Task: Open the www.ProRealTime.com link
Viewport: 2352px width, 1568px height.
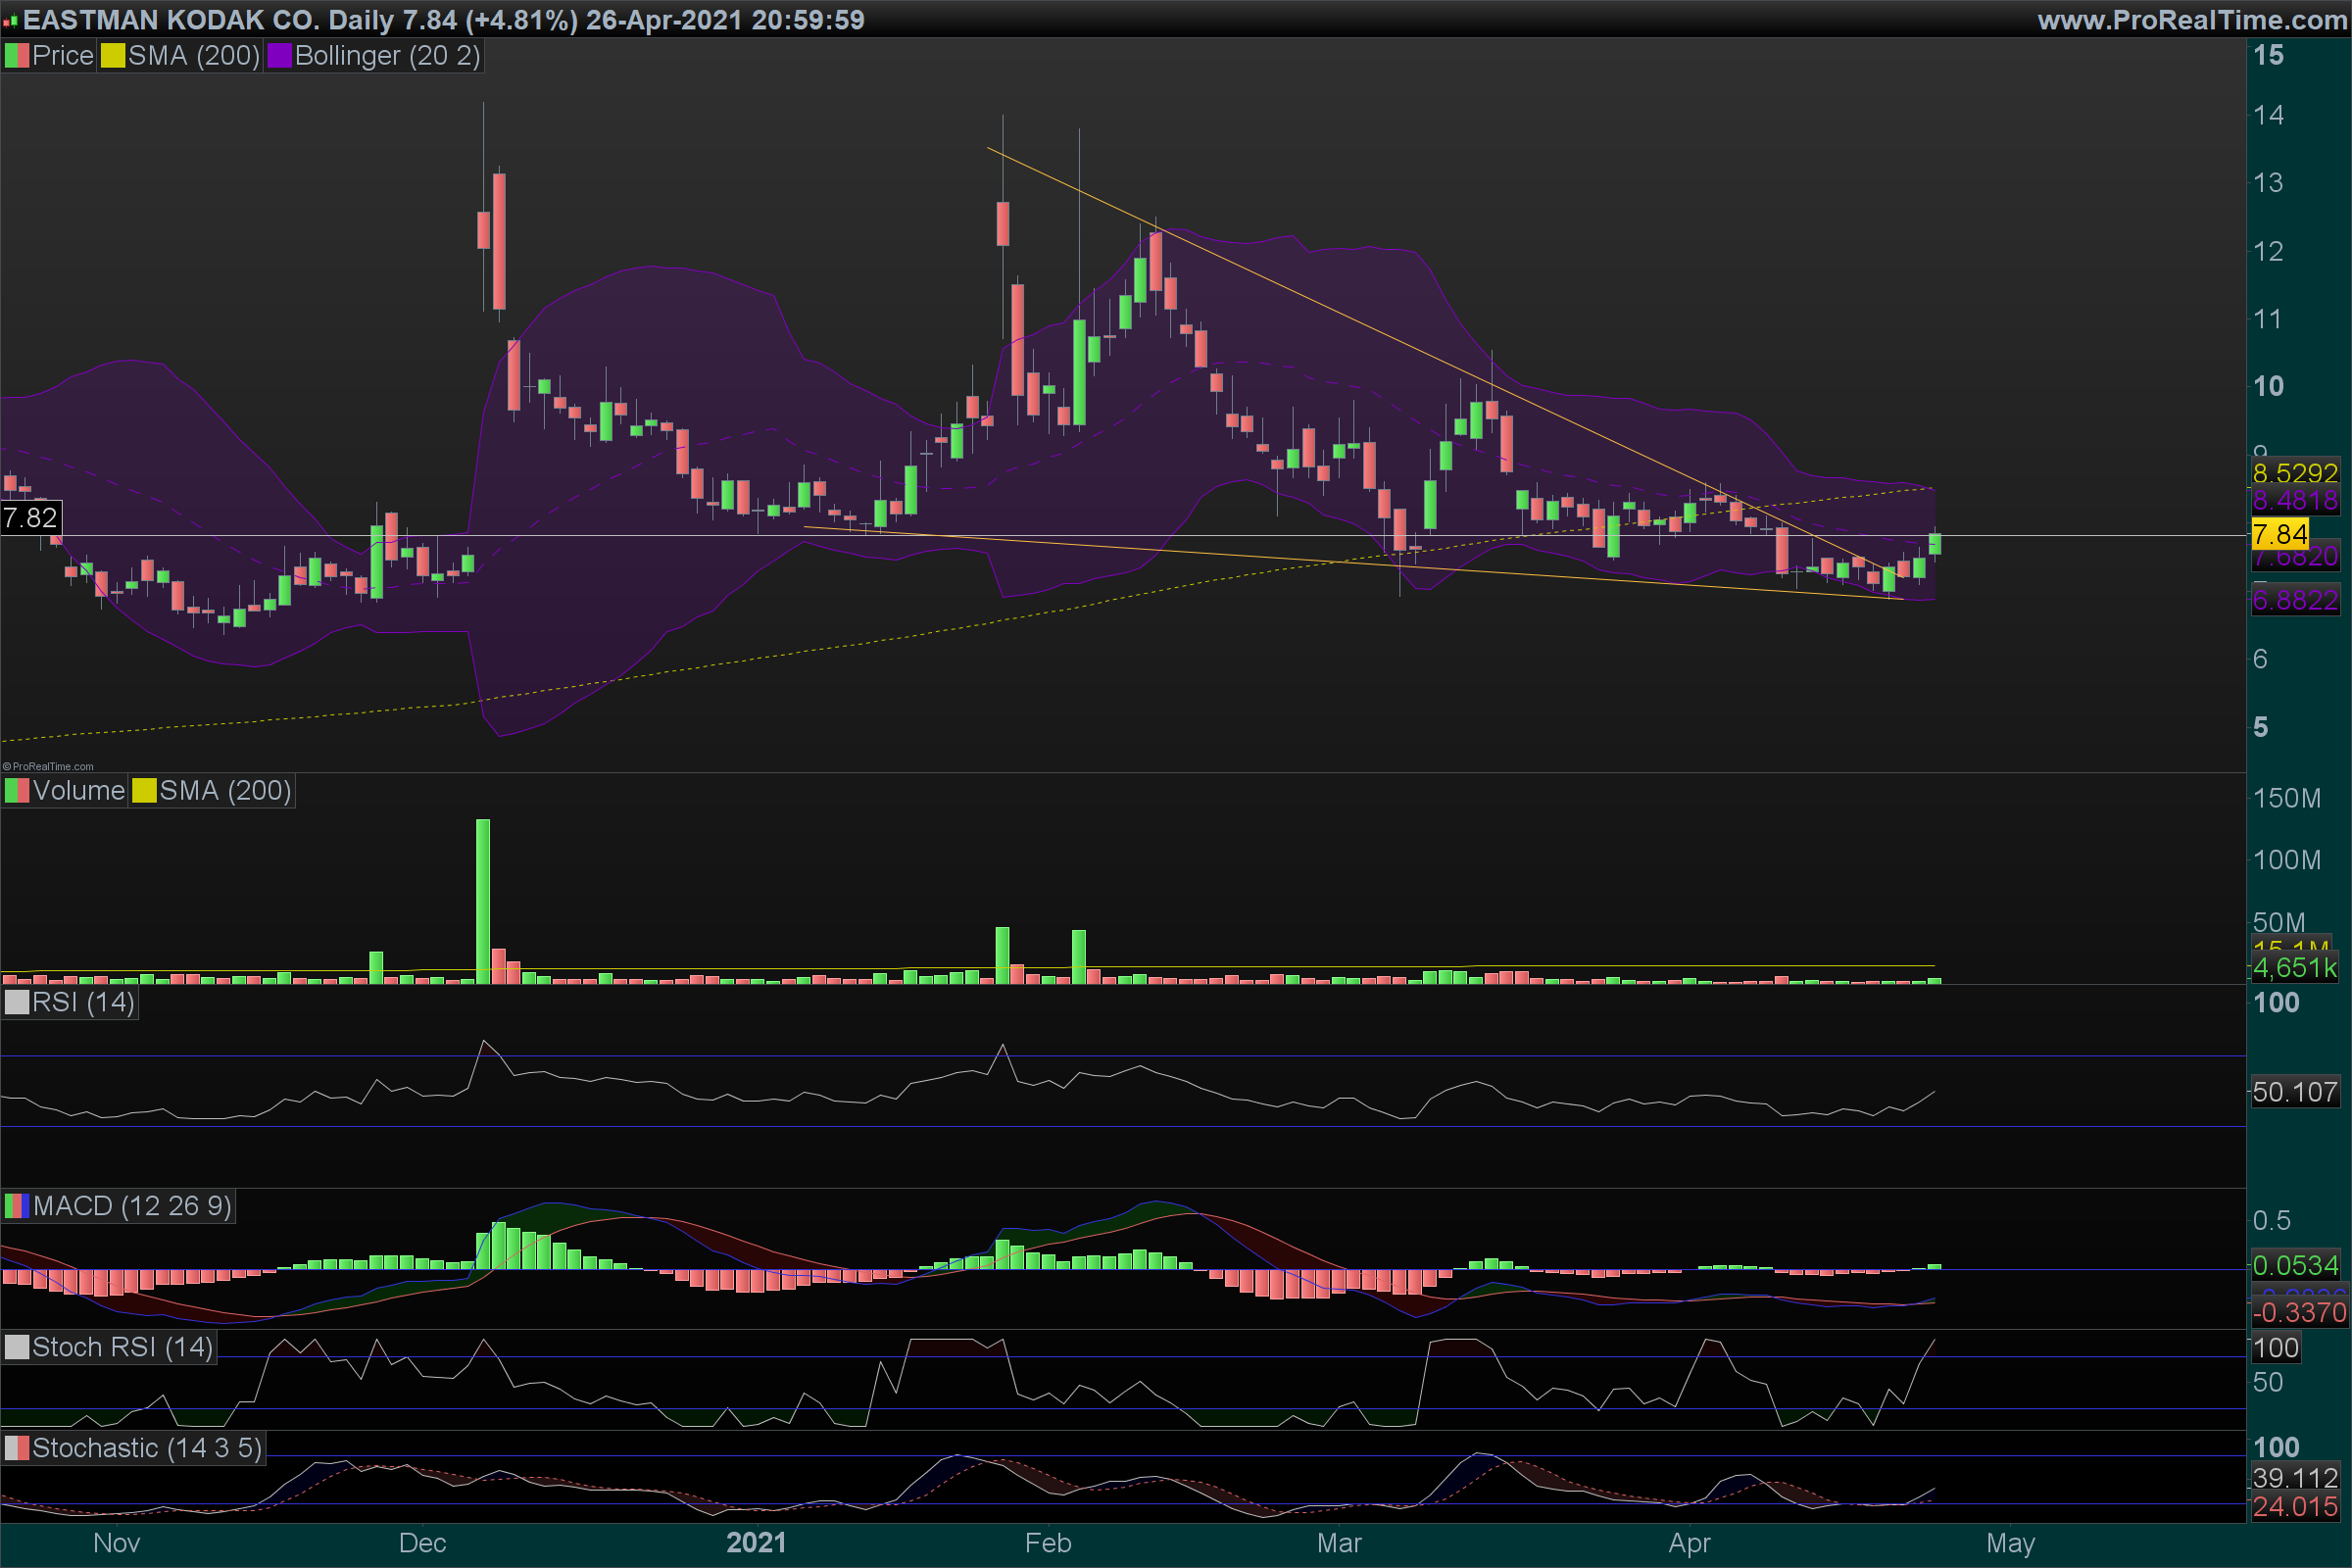Action: (x=2192, y=20)
